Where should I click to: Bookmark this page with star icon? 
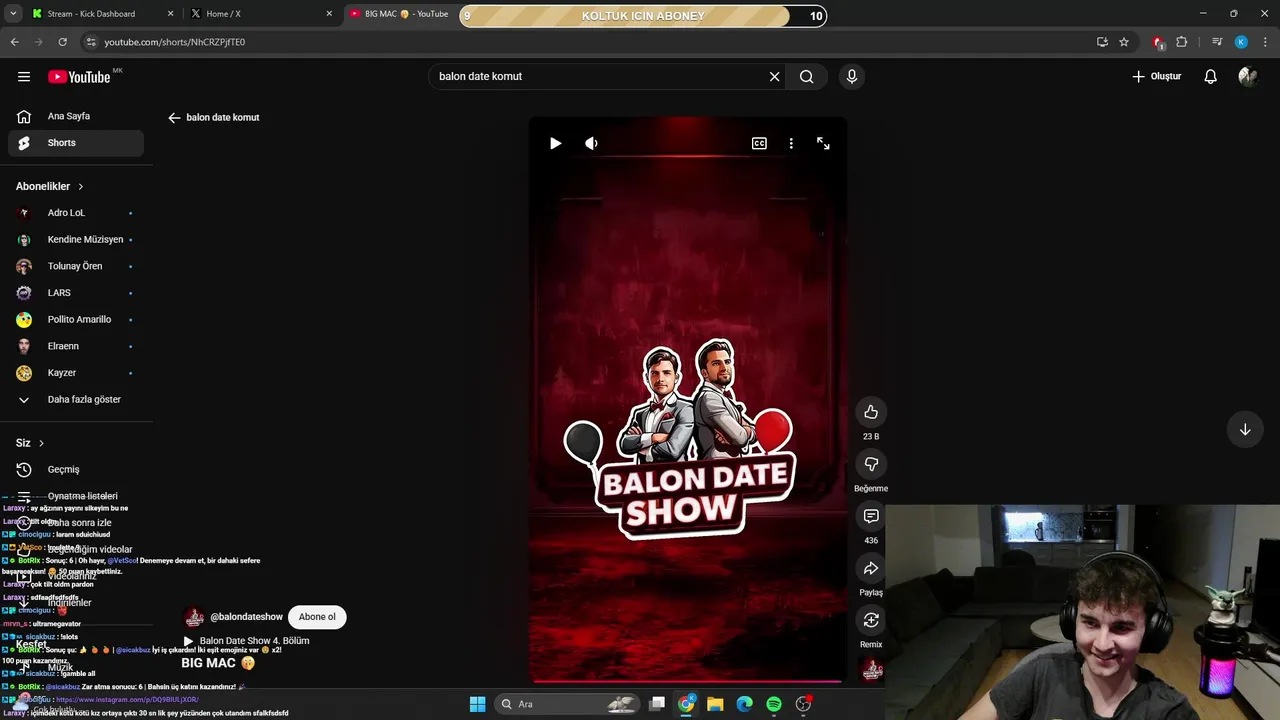(x=1124, y=42)
